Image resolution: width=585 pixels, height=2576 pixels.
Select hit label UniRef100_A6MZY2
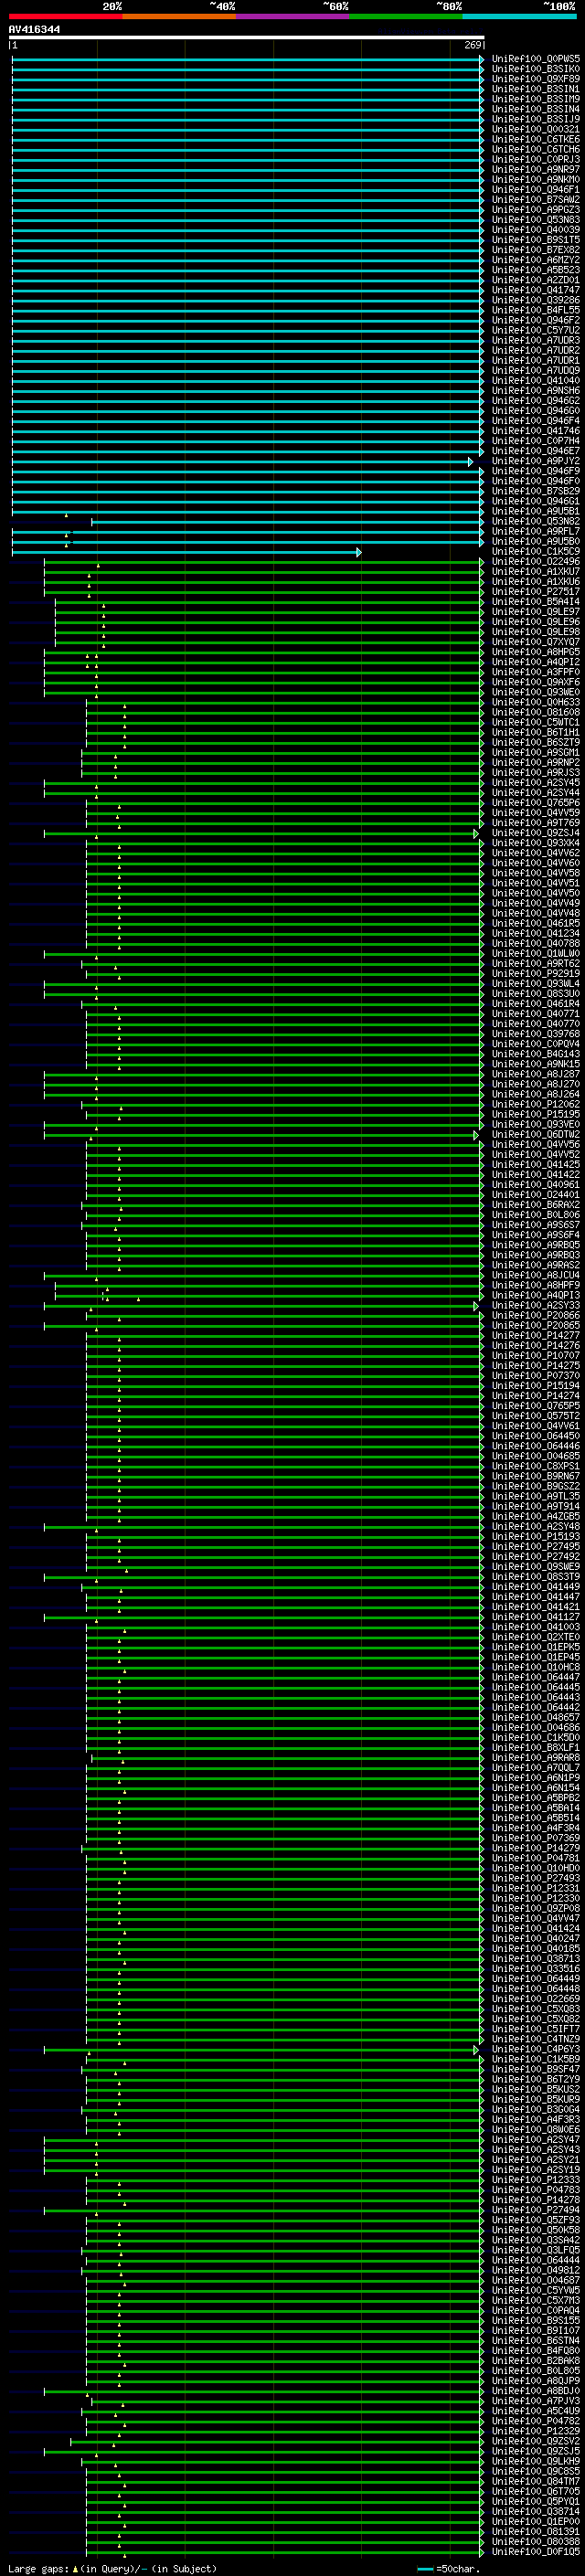[536, 260]
